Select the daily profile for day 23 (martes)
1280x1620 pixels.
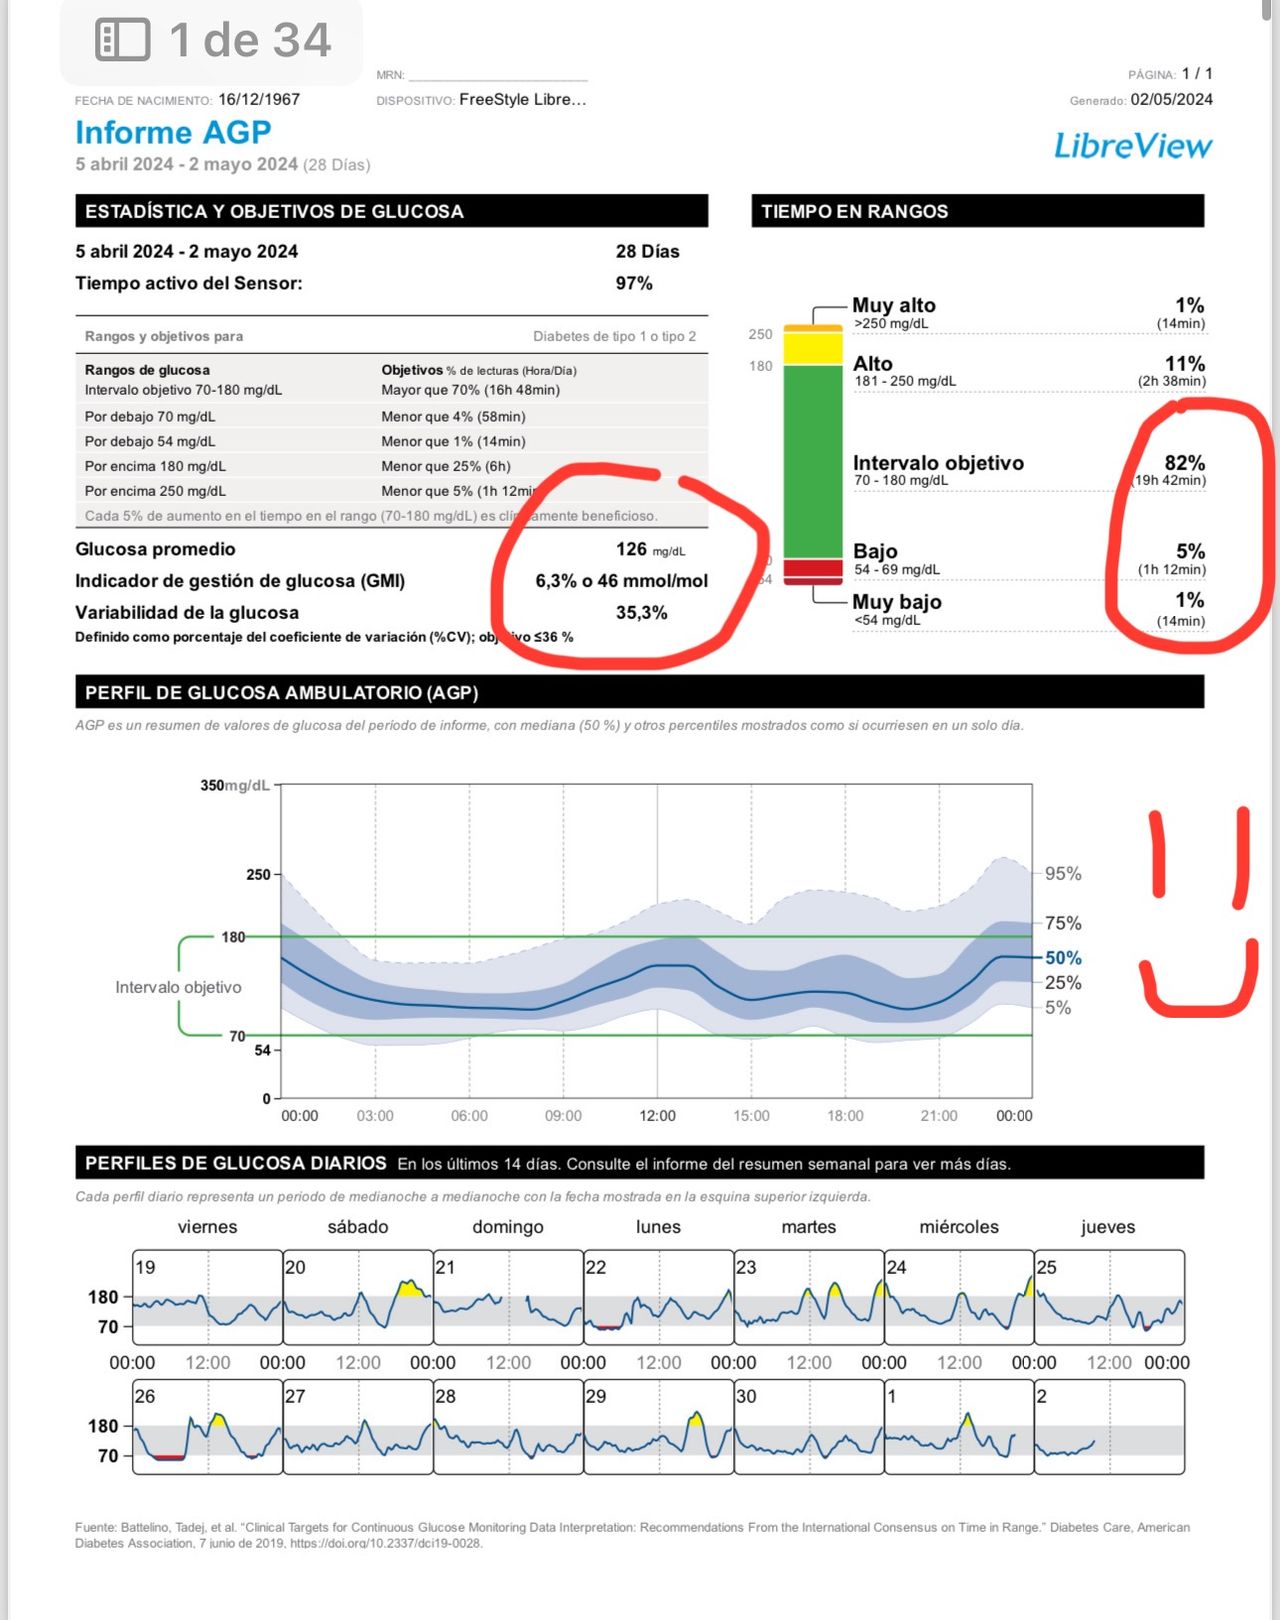808,1297
